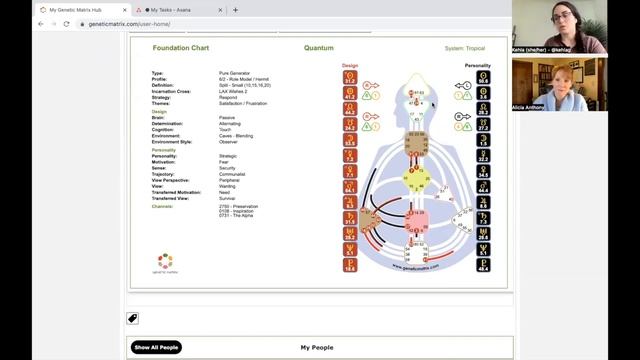Reload the page with the refresh icon
The image size is (640, 360).
(67, 24)
